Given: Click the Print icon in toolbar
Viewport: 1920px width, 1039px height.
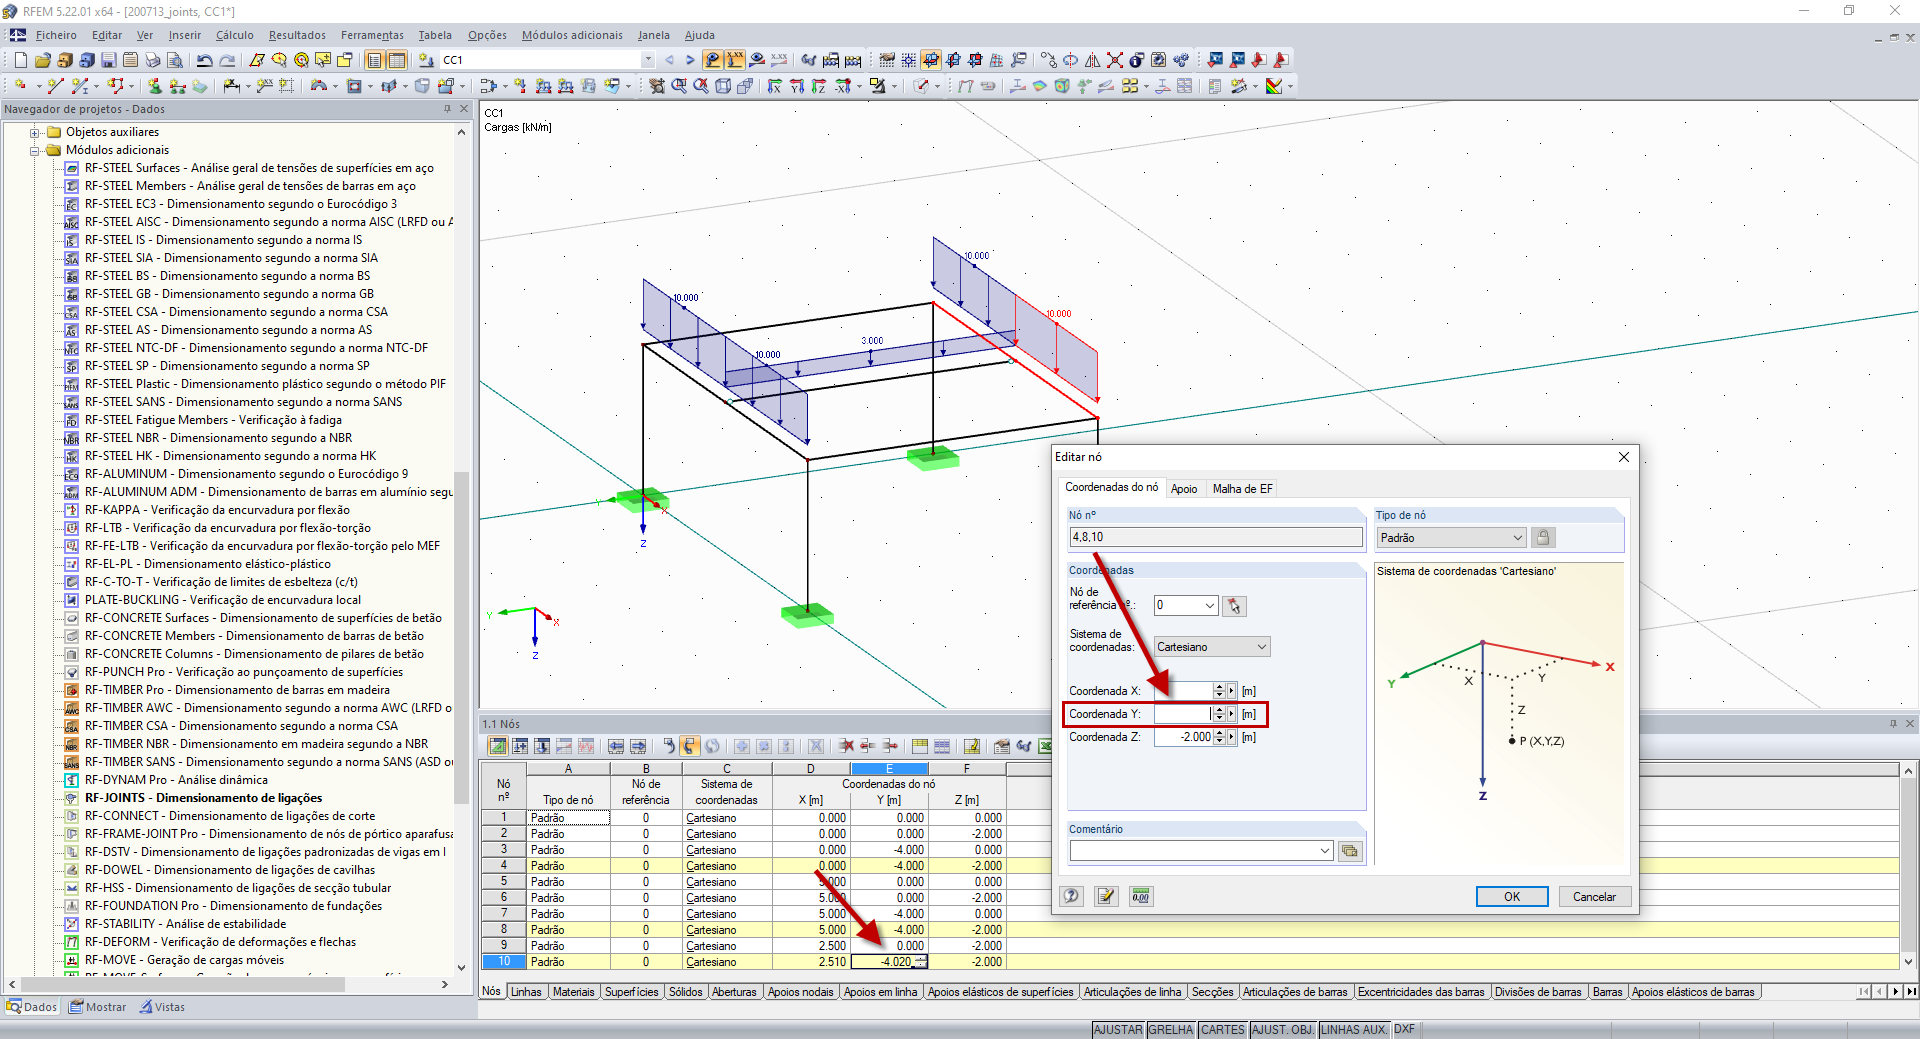Looking at the screenshot, I should pos(153,60).
